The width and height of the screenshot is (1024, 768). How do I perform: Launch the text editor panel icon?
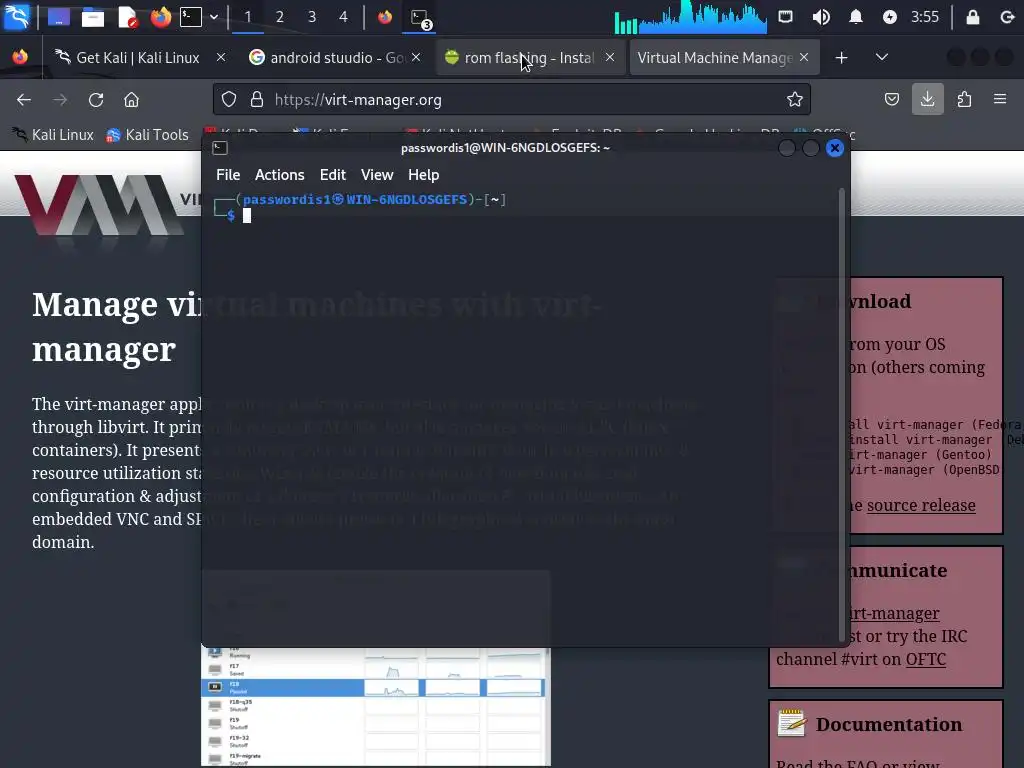click(127, 17)
